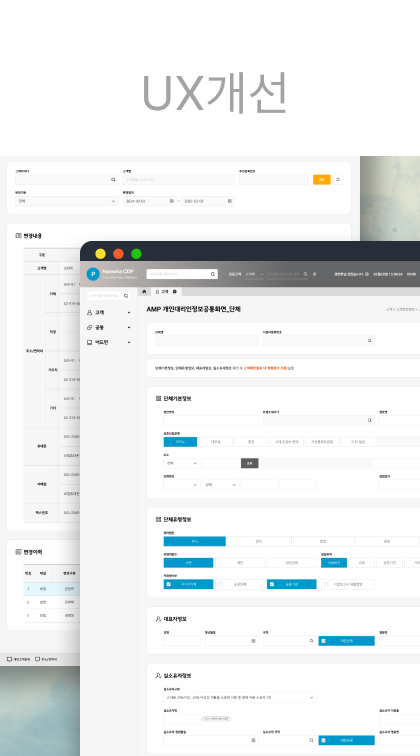Click the orange search button in back window
420x756 pixels.
(322, 179)
